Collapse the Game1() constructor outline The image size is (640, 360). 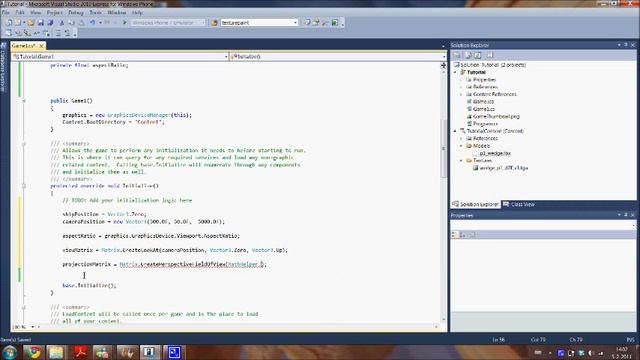pyautogui.click(x=24, y=101)
